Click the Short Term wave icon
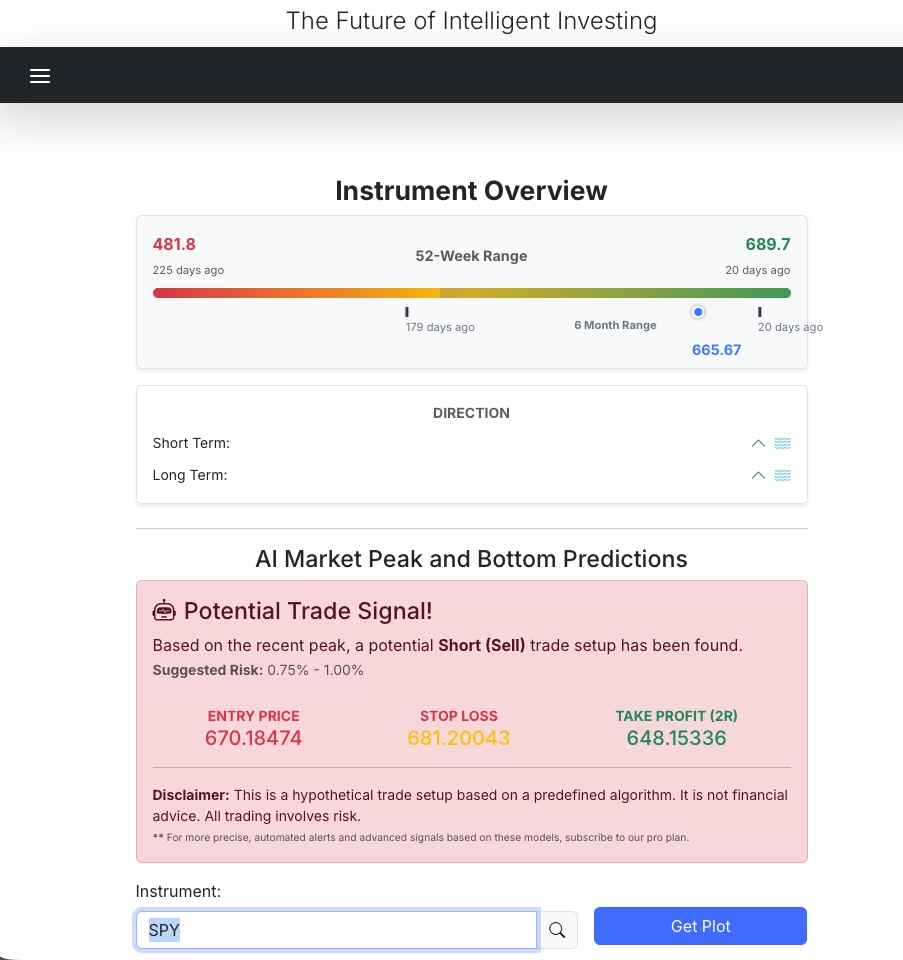 (782, 443)
